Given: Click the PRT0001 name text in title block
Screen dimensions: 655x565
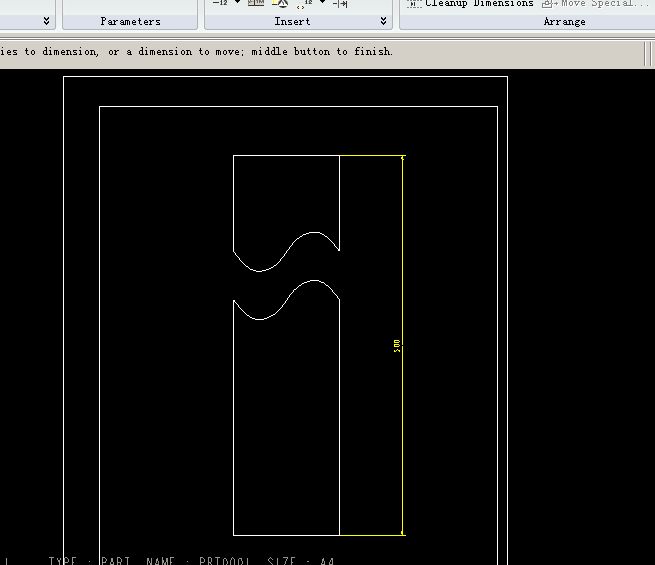Looking at the screenshot, I should (224, 561).
